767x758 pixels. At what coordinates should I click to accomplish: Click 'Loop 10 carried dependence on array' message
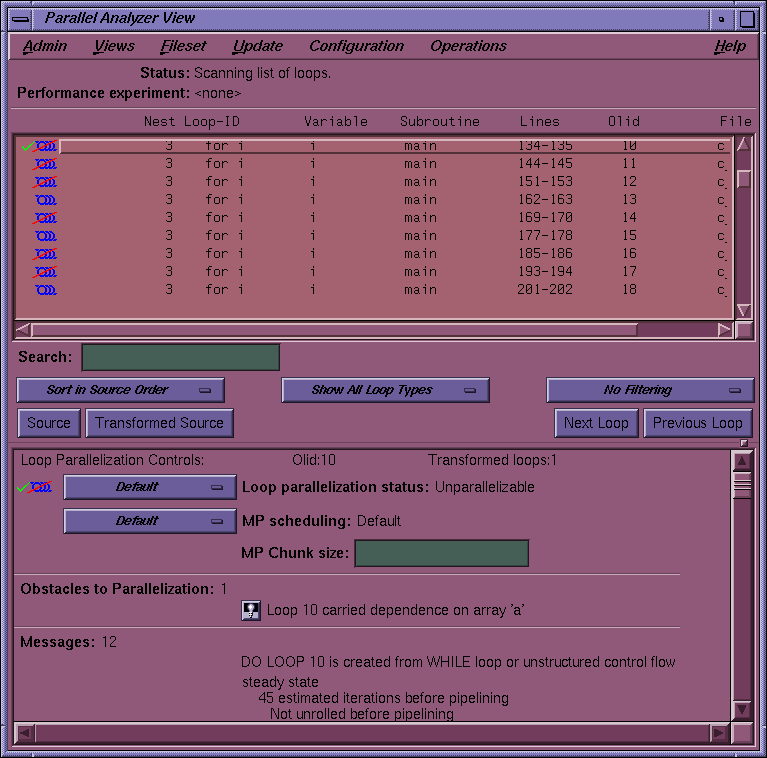coord(395,610)
